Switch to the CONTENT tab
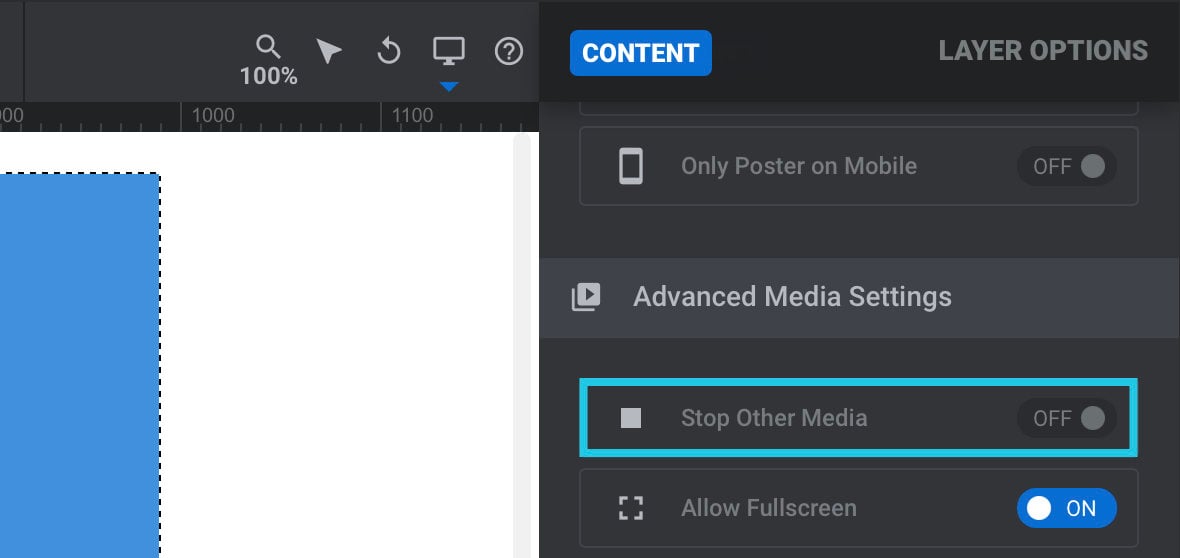1180x558 pixels. pyautogui.click(x=640, y=53)
